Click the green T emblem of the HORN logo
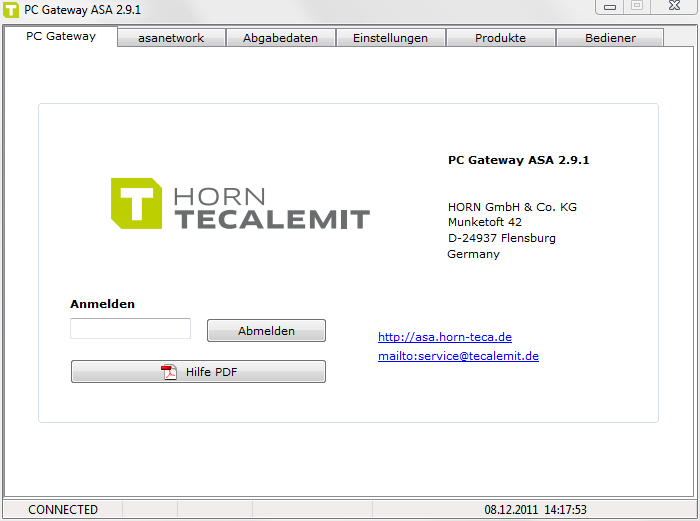 click(x=136, y=203)
